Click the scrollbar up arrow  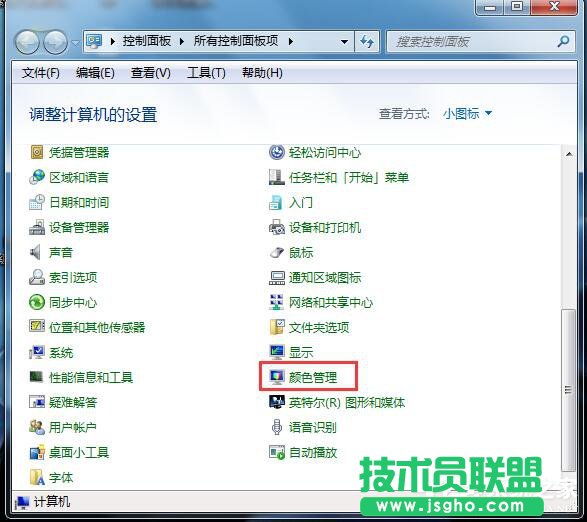point(569,154)
